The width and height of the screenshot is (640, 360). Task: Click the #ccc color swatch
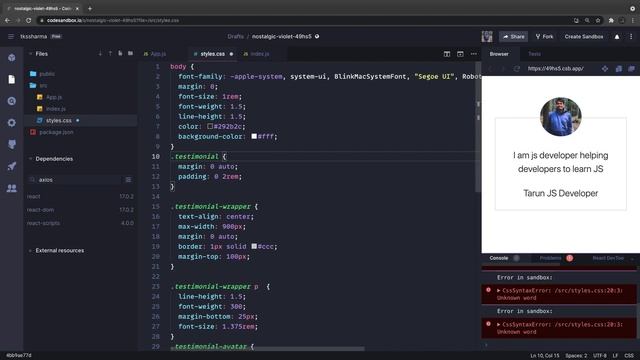254,246
